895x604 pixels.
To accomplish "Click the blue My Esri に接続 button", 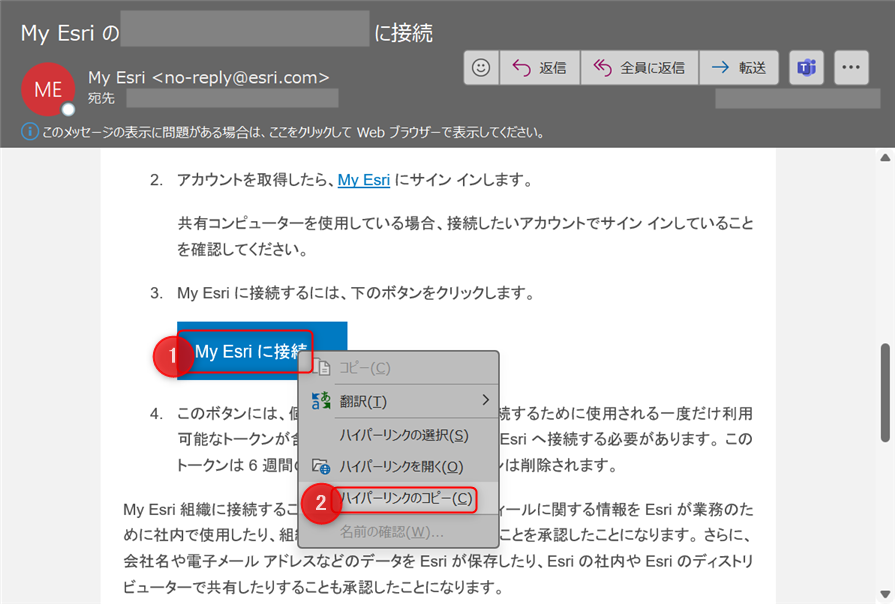I will [262, 351].
